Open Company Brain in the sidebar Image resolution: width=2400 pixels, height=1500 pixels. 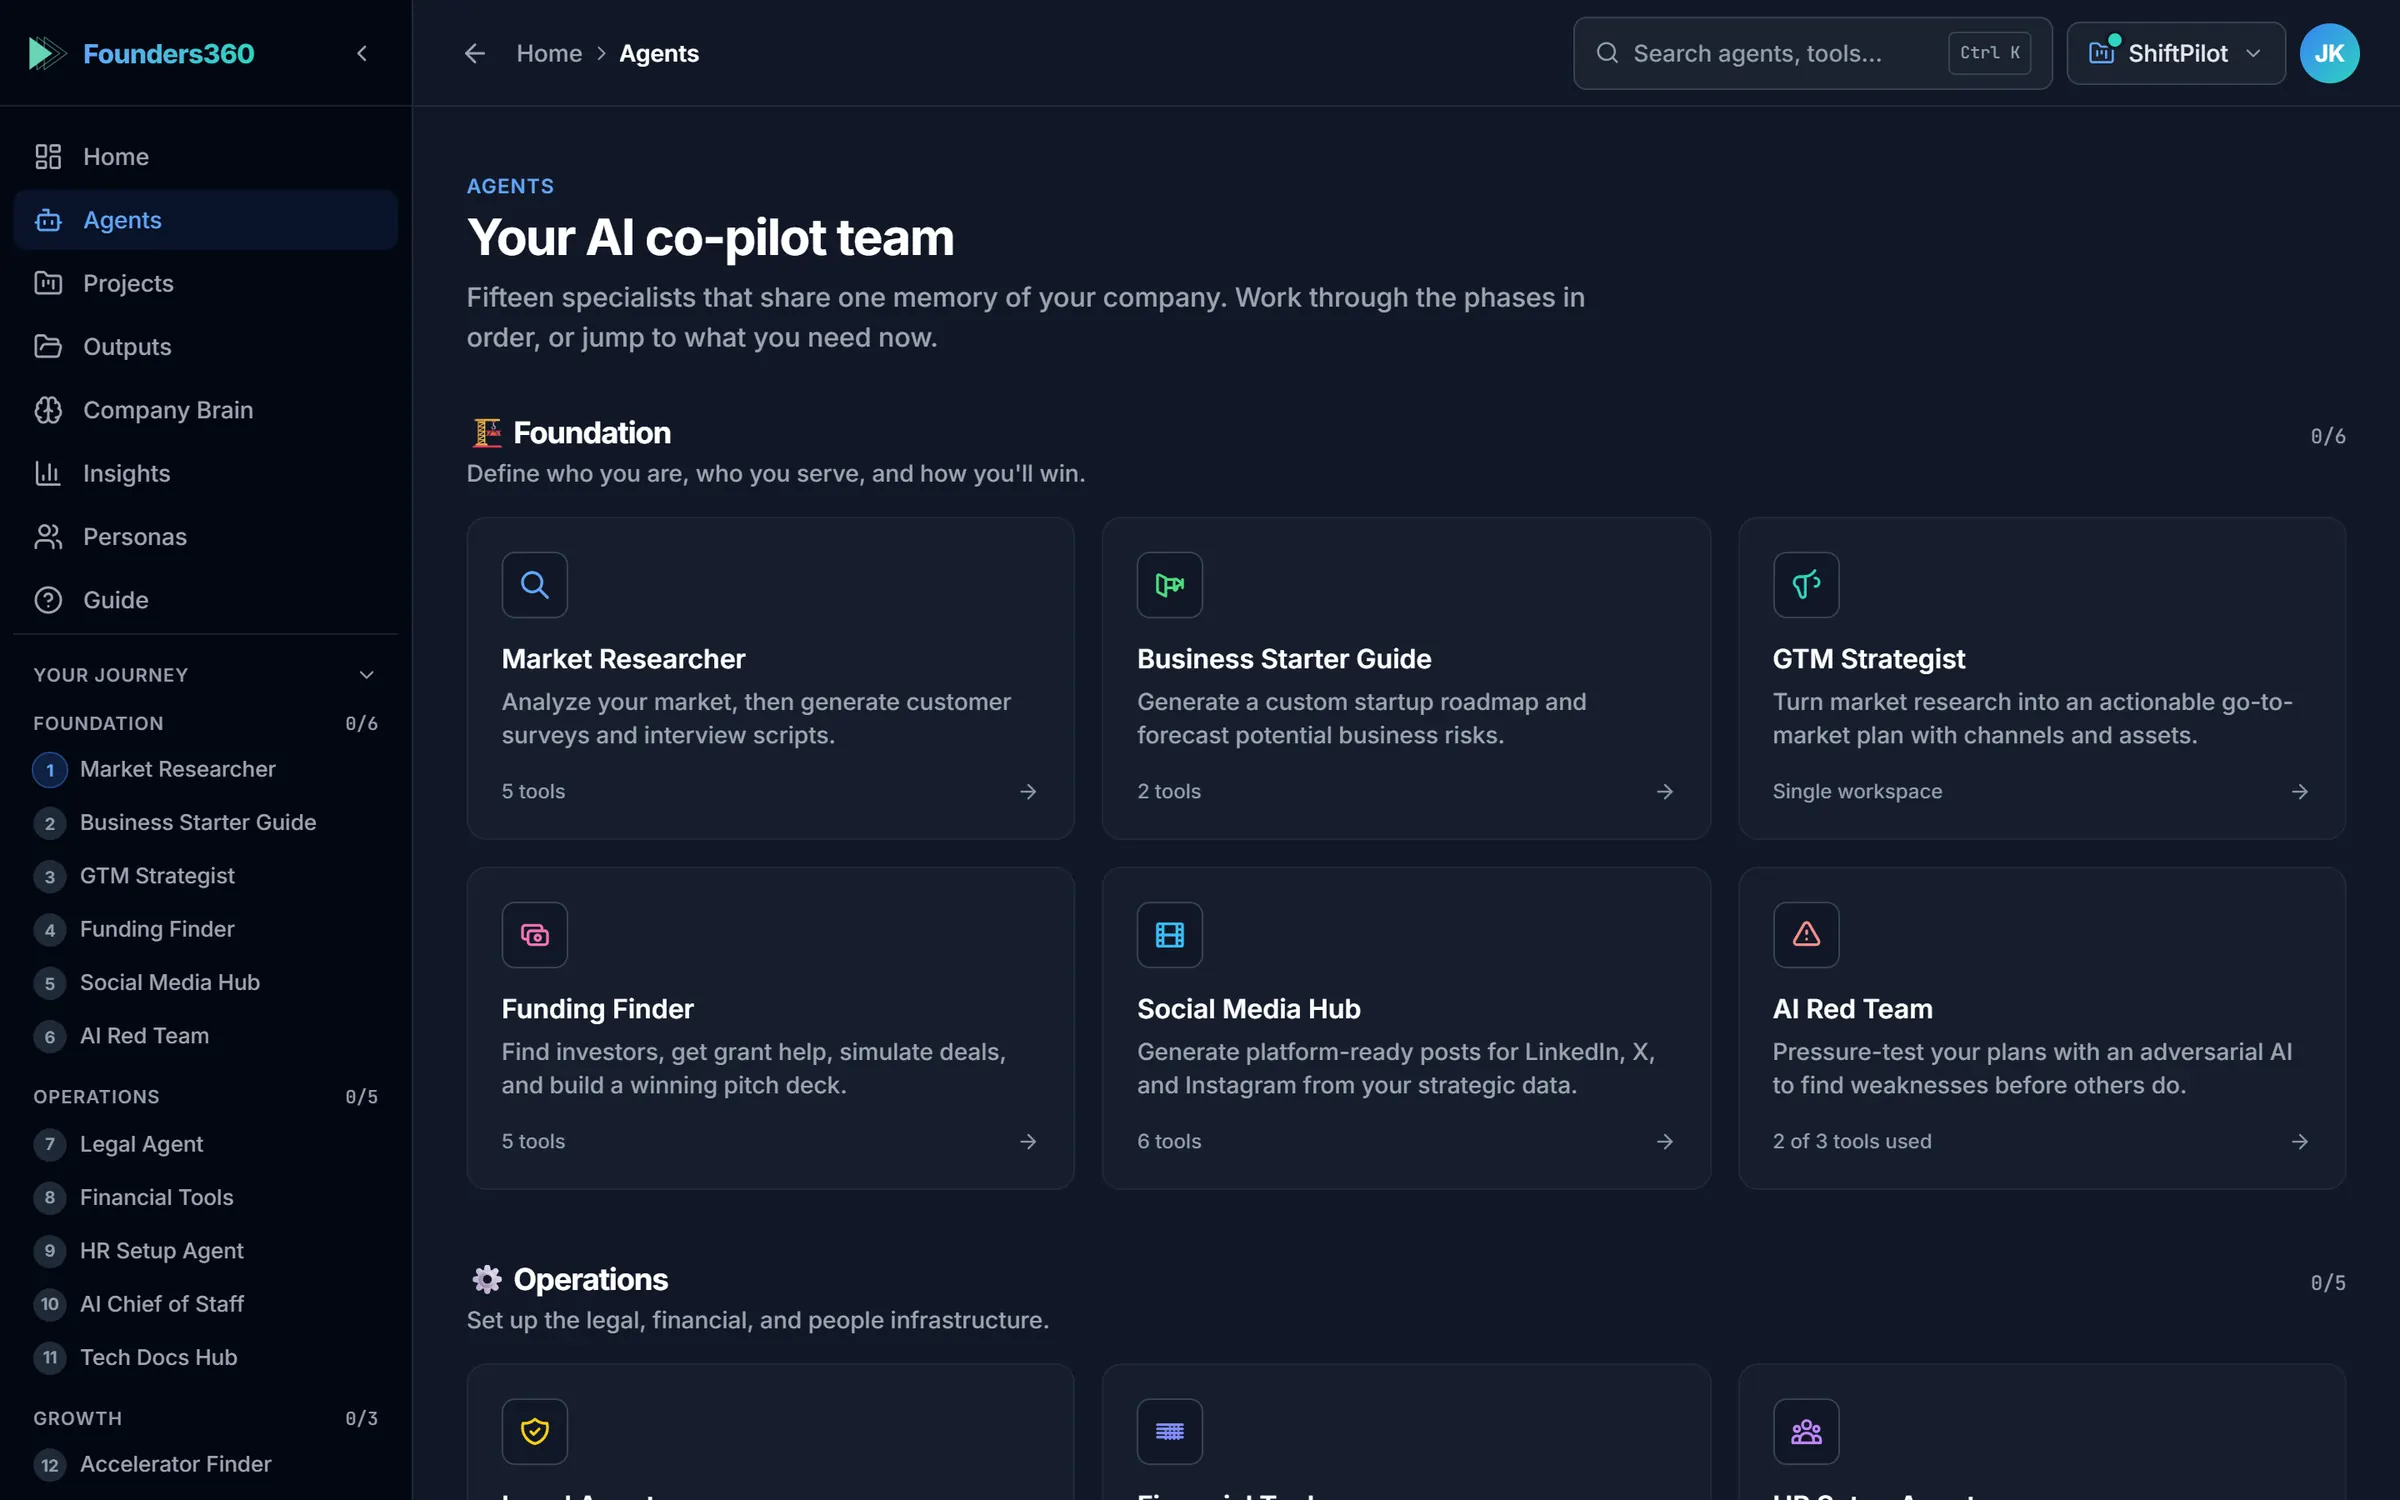[x=205, y=410]
